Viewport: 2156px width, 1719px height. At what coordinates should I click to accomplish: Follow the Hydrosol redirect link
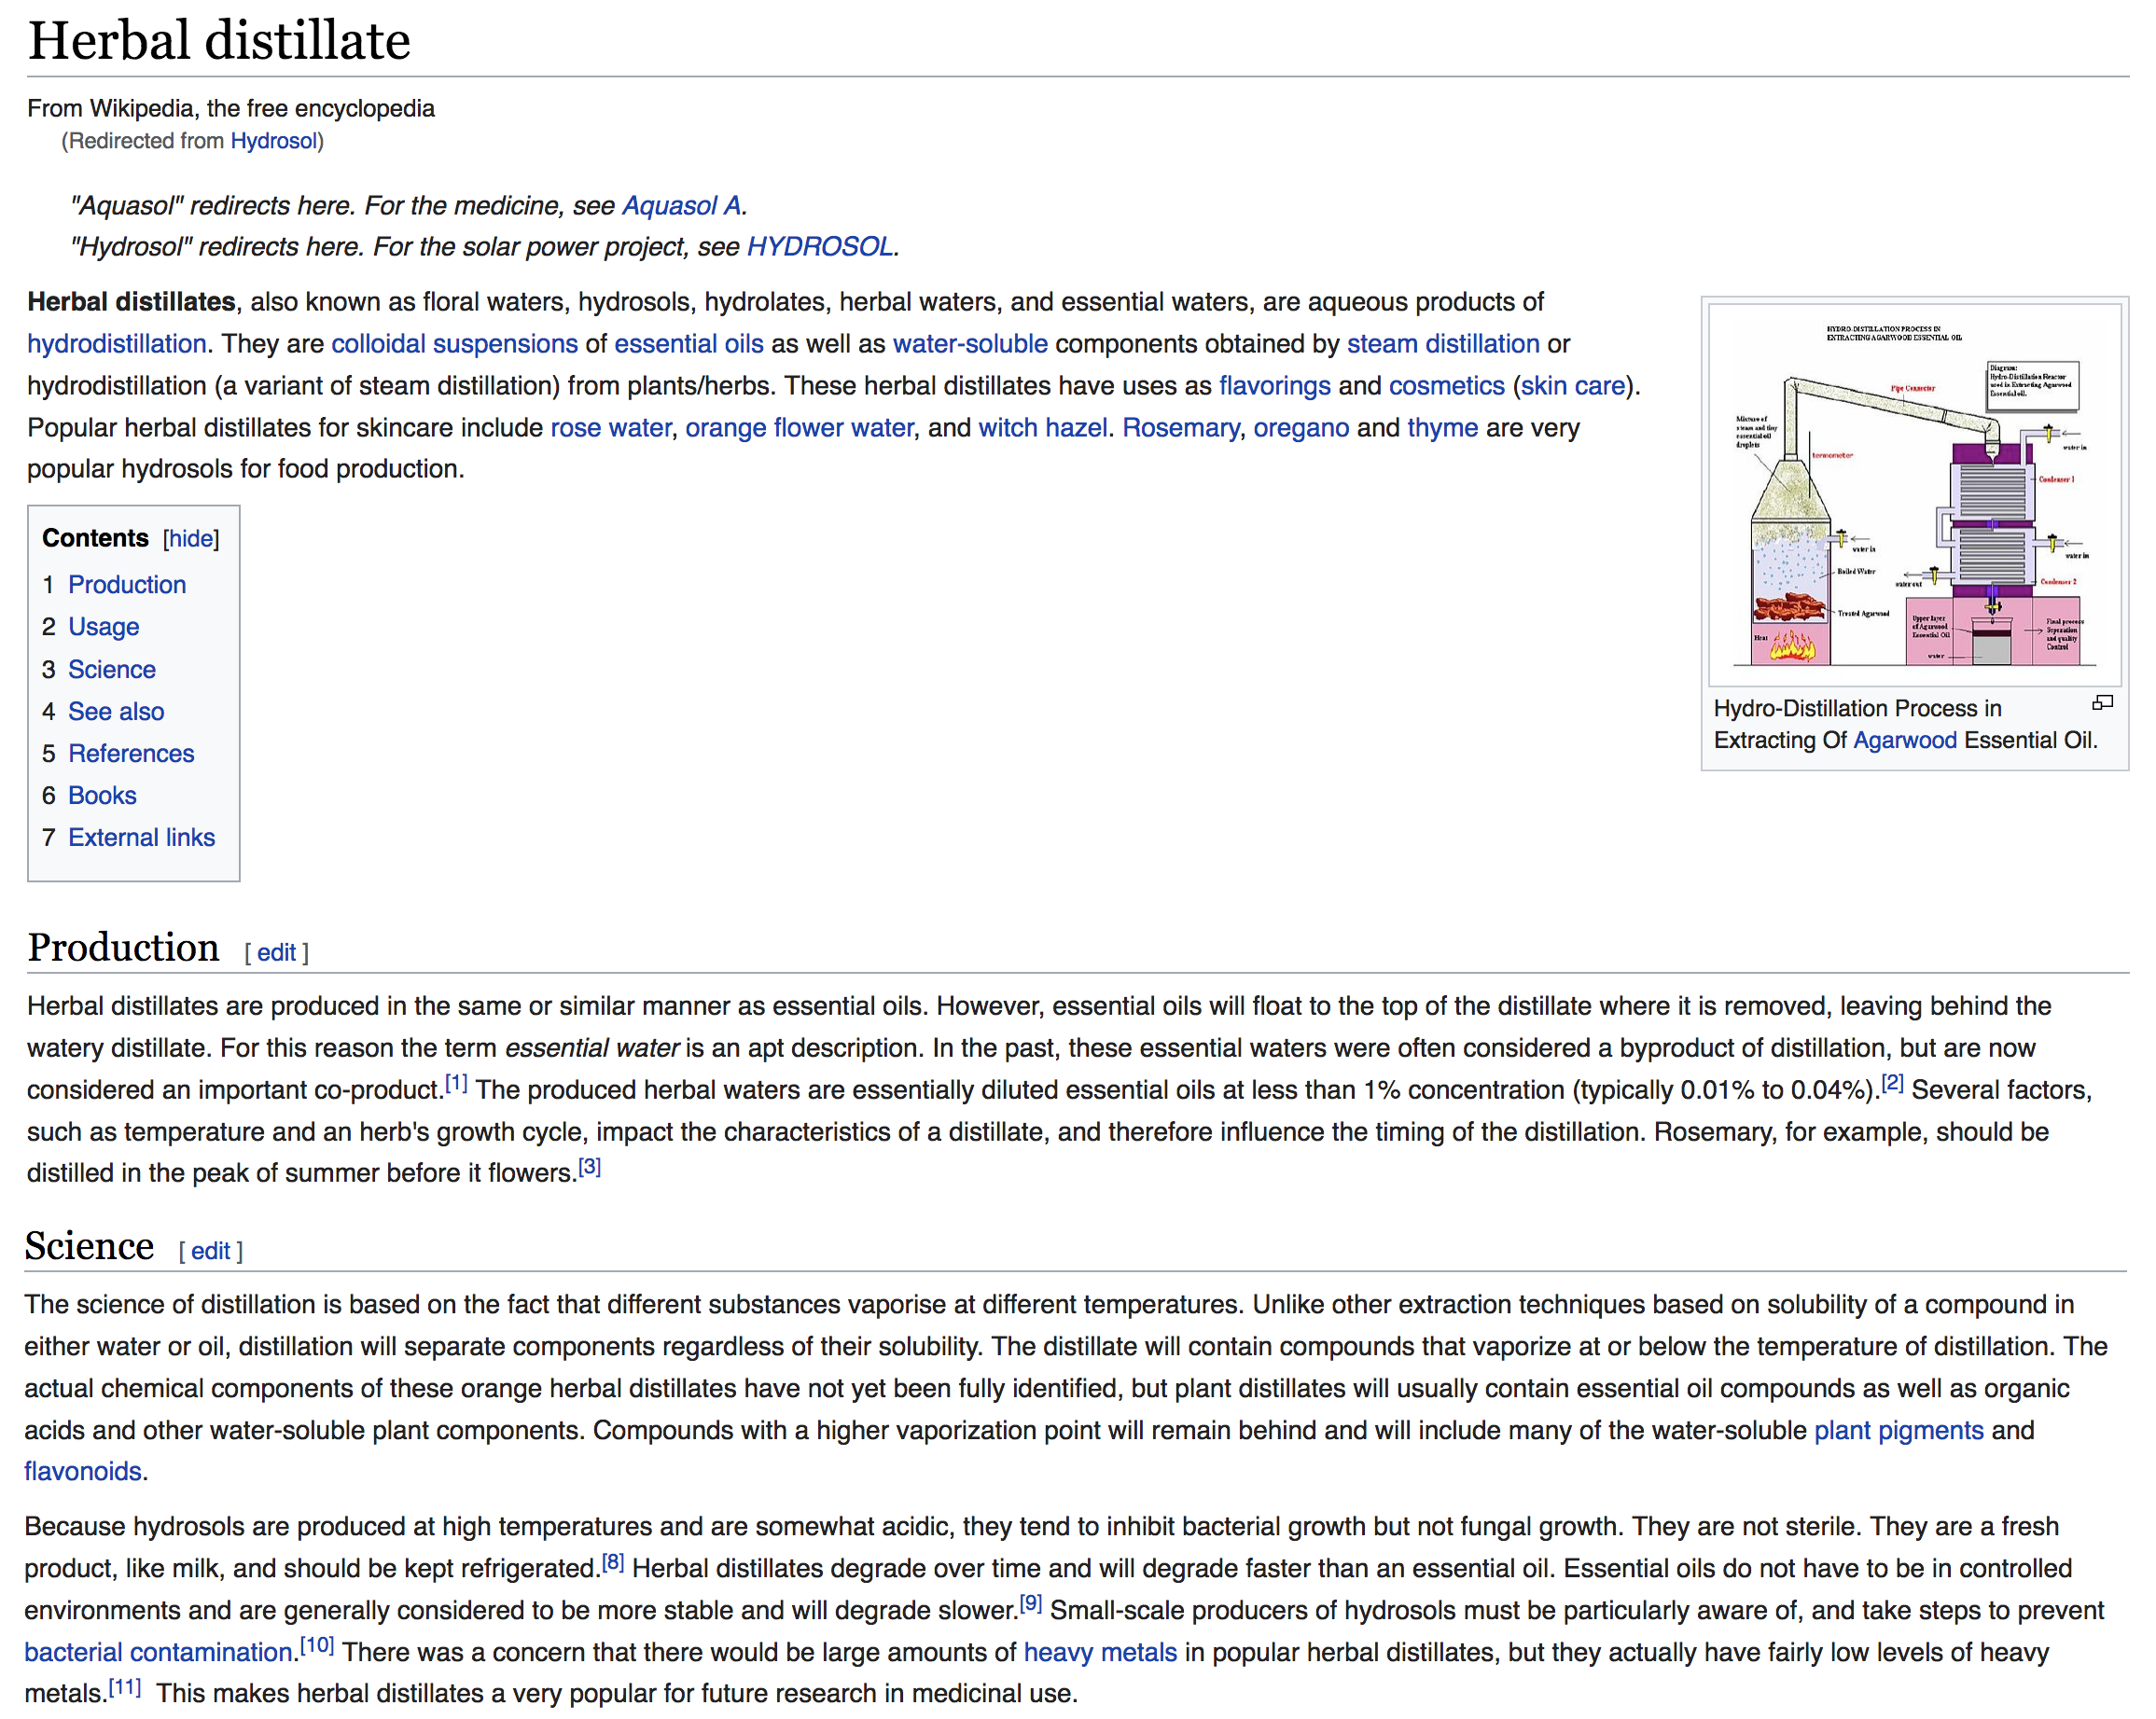273,141
